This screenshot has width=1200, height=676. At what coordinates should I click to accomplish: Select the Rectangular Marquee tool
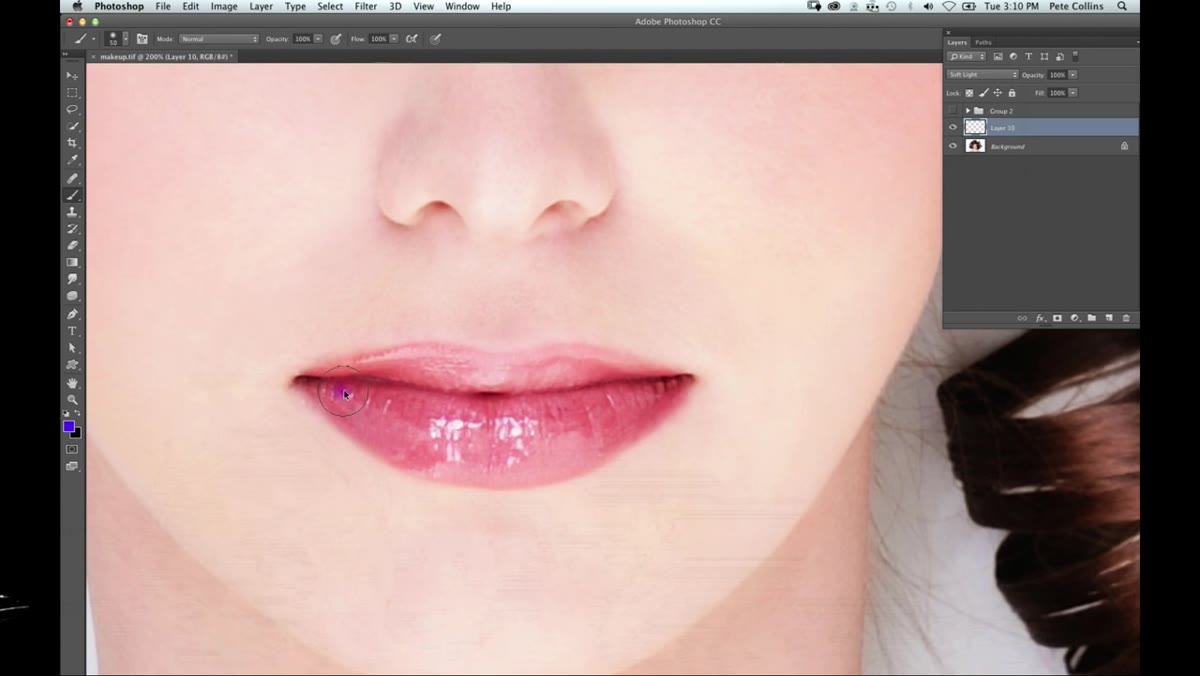[x=72, y=93]
